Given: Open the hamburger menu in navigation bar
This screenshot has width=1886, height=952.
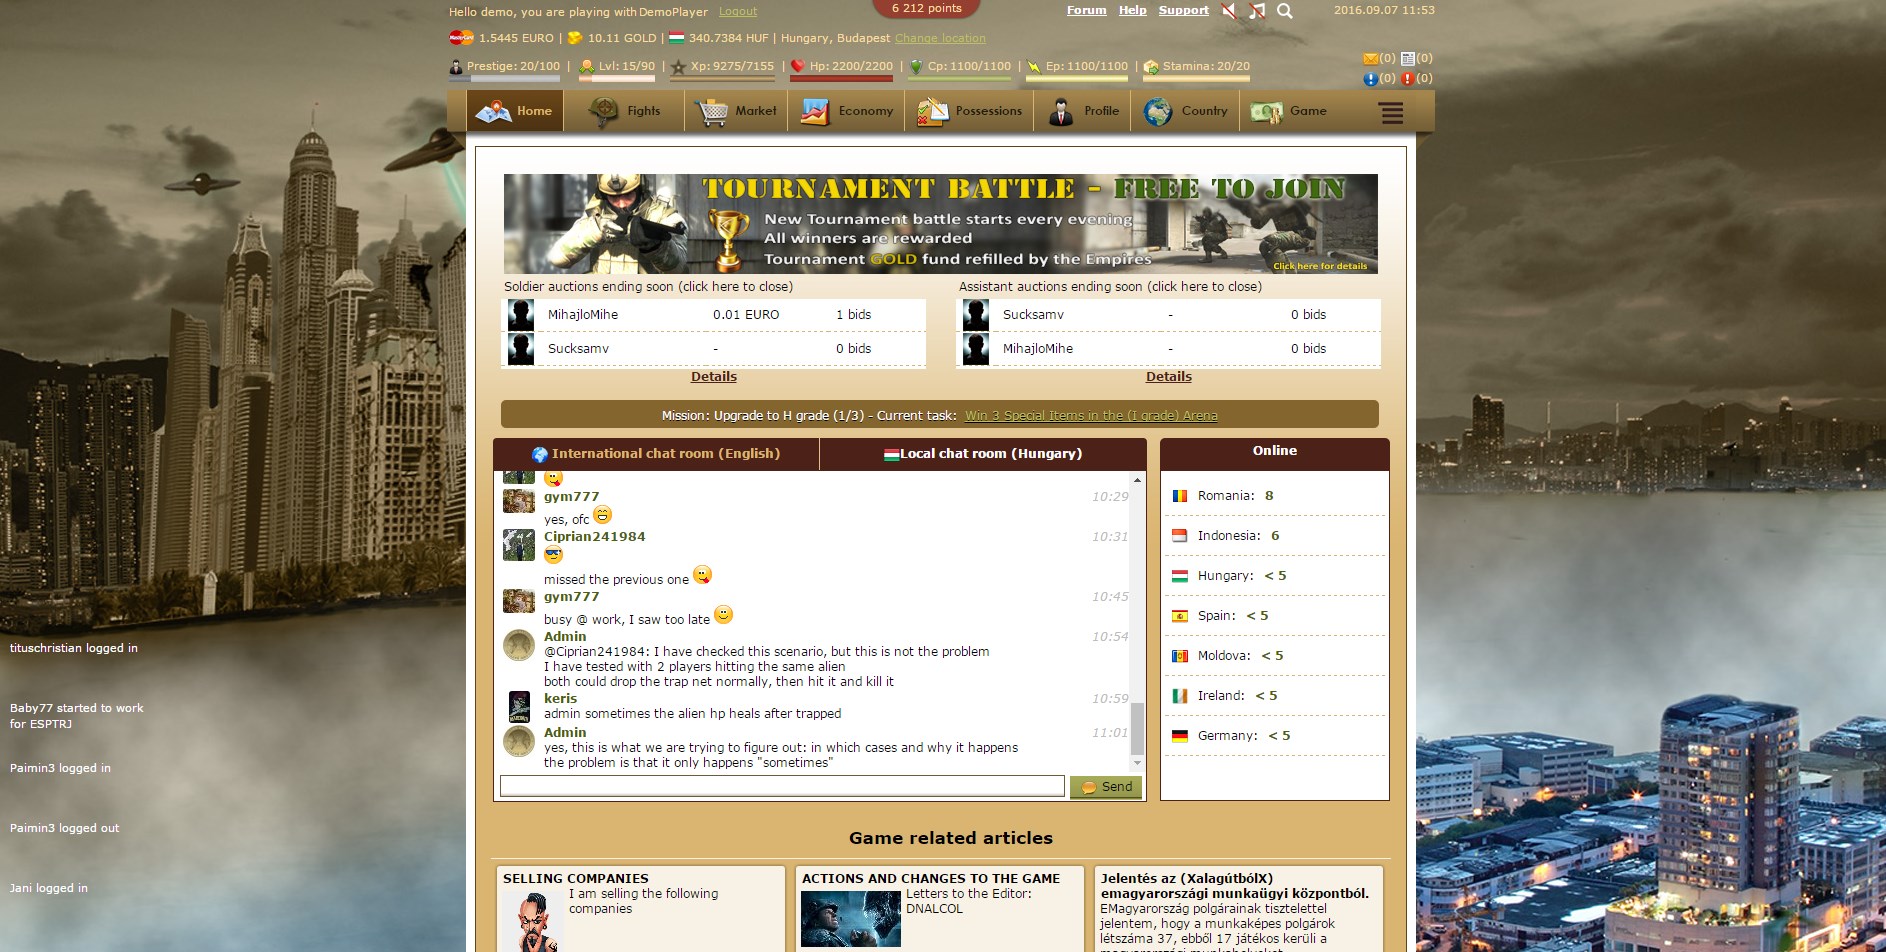Looking at the screenshot, I should (1391, 112).
